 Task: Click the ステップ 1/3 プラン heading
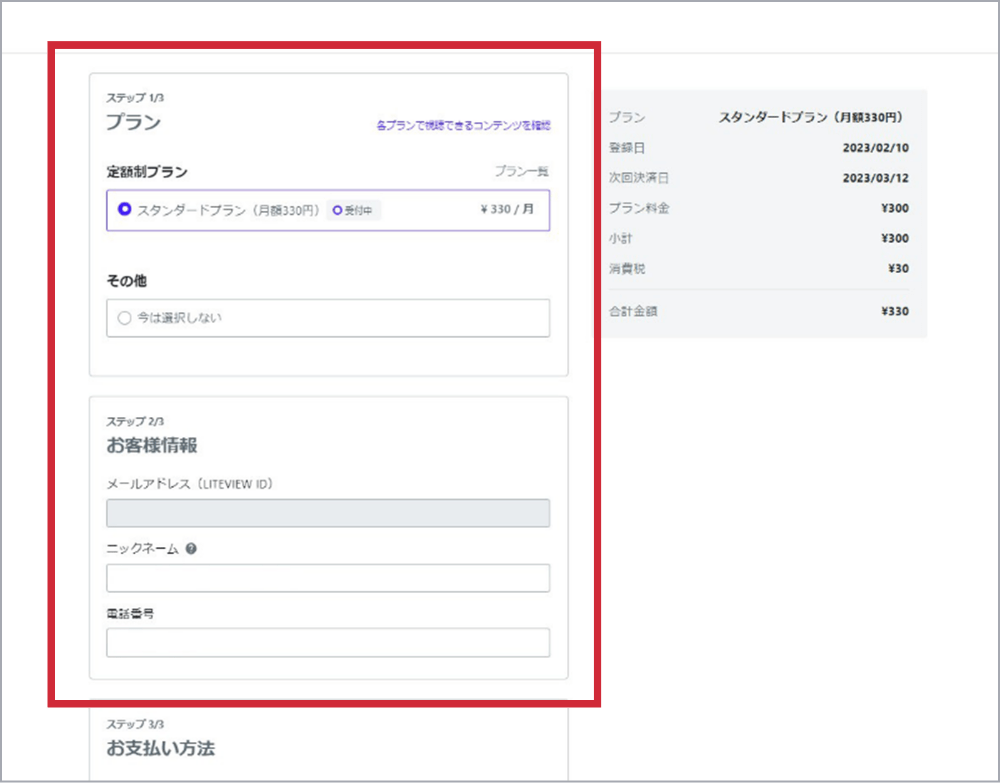tap(133, 120)
